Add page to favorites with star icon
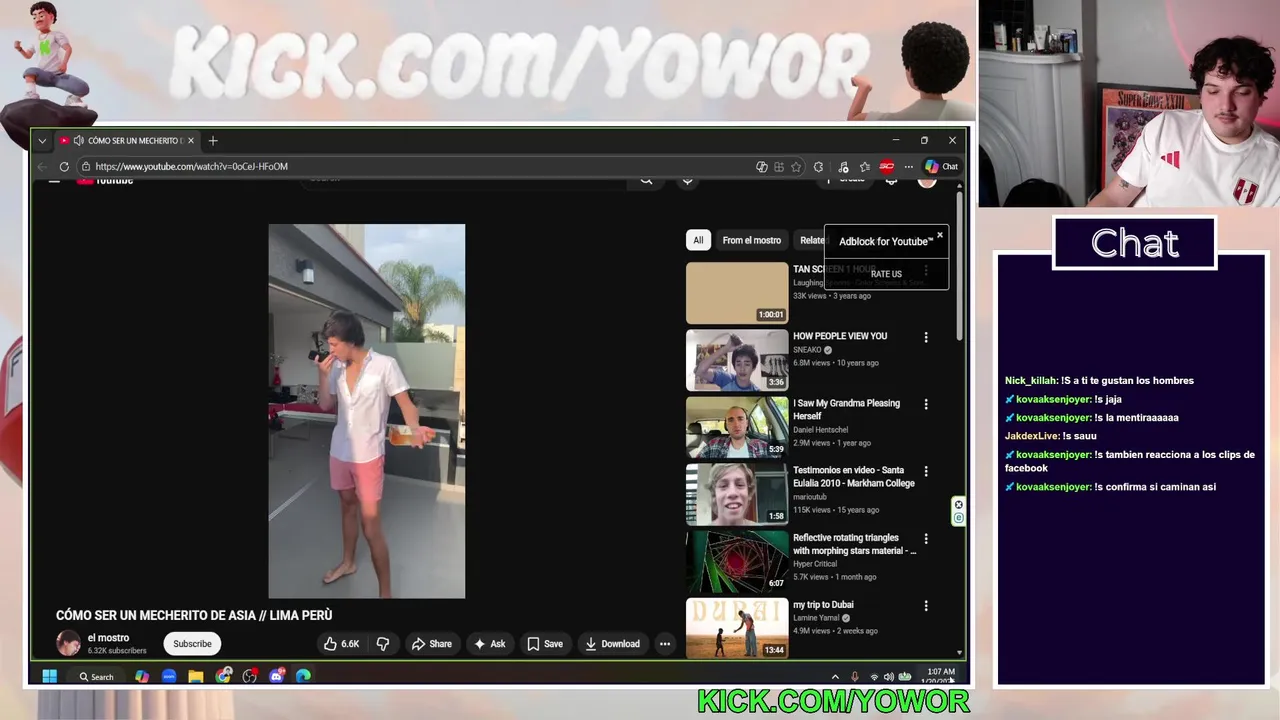Viewport: 1280px width, 720px height. click(x=796, y=167)
